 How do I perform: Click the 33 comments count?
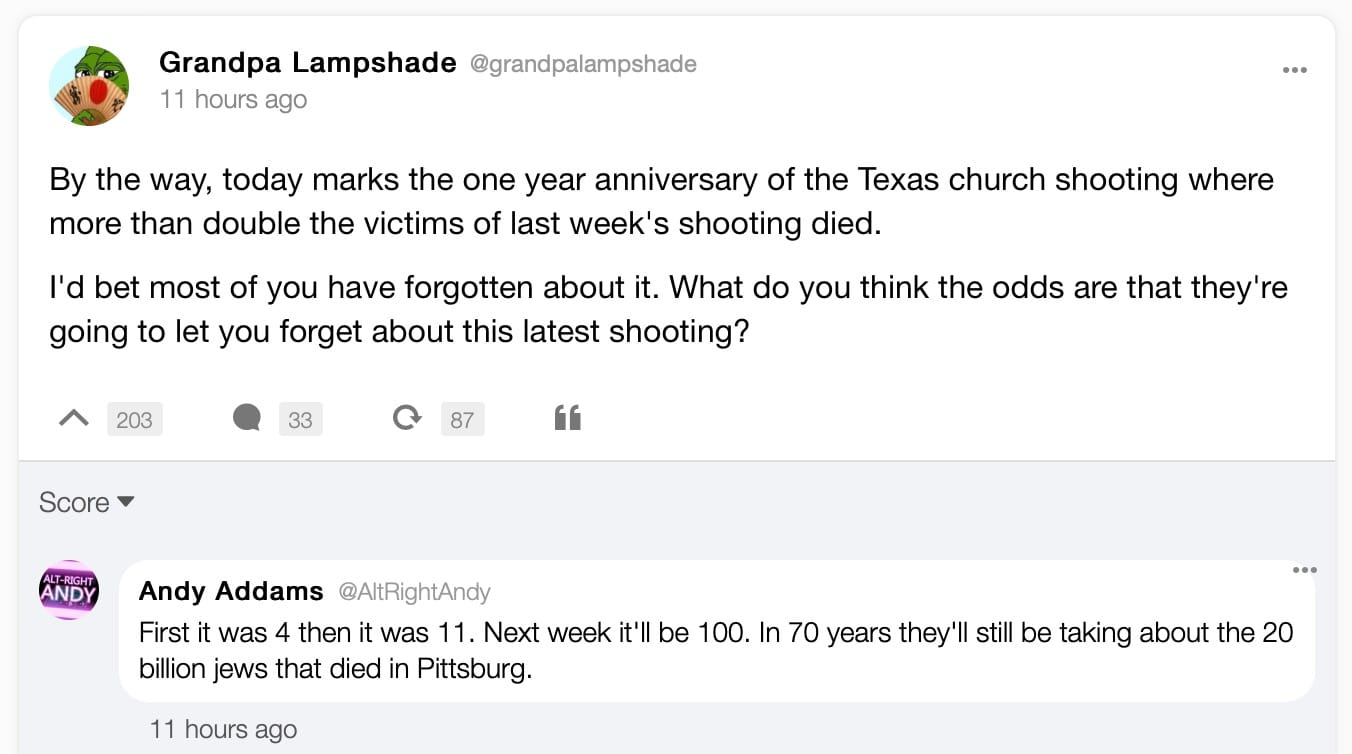[x=300, y=420]
